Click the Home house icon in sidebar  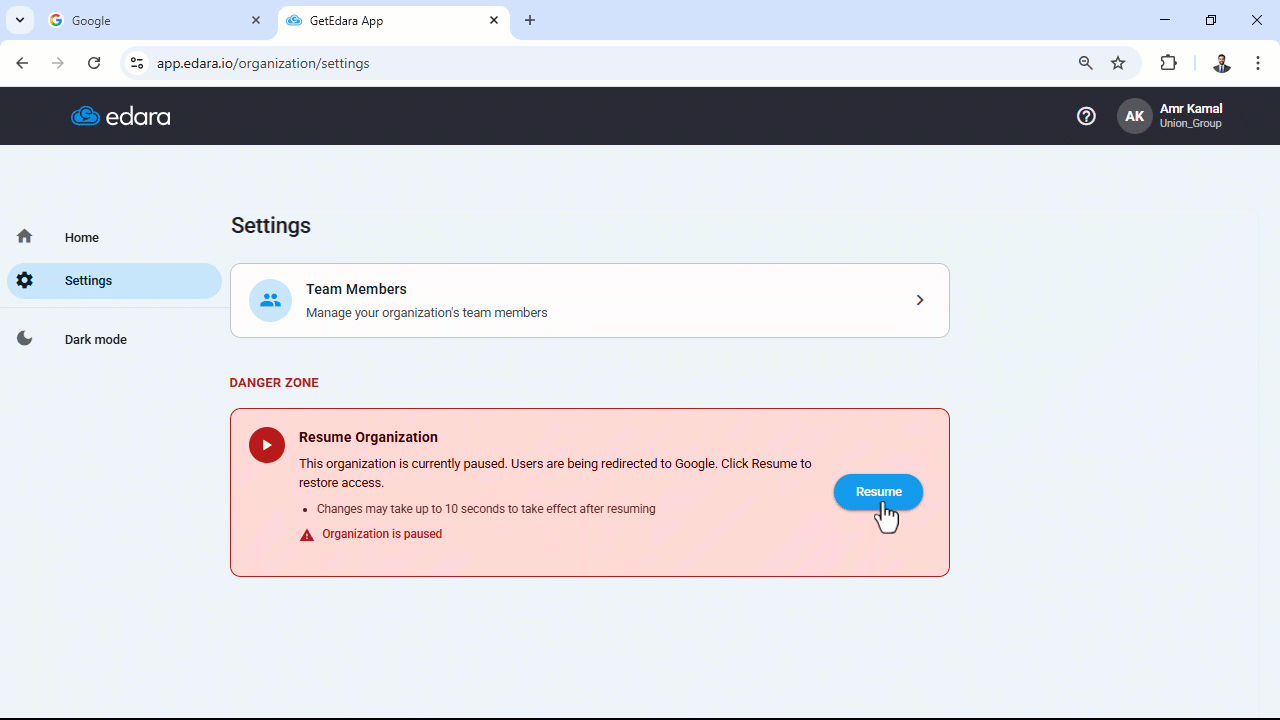coord(24,237)
